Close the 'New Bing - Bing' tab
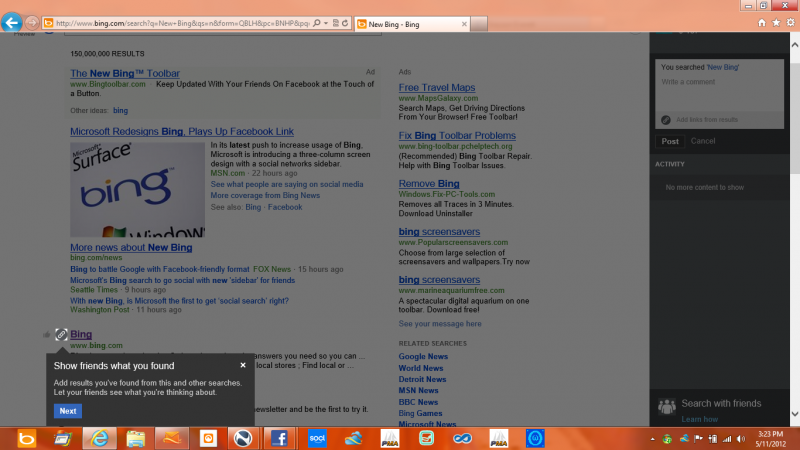Viewport: 800px width, 450px height. (464, 24)
